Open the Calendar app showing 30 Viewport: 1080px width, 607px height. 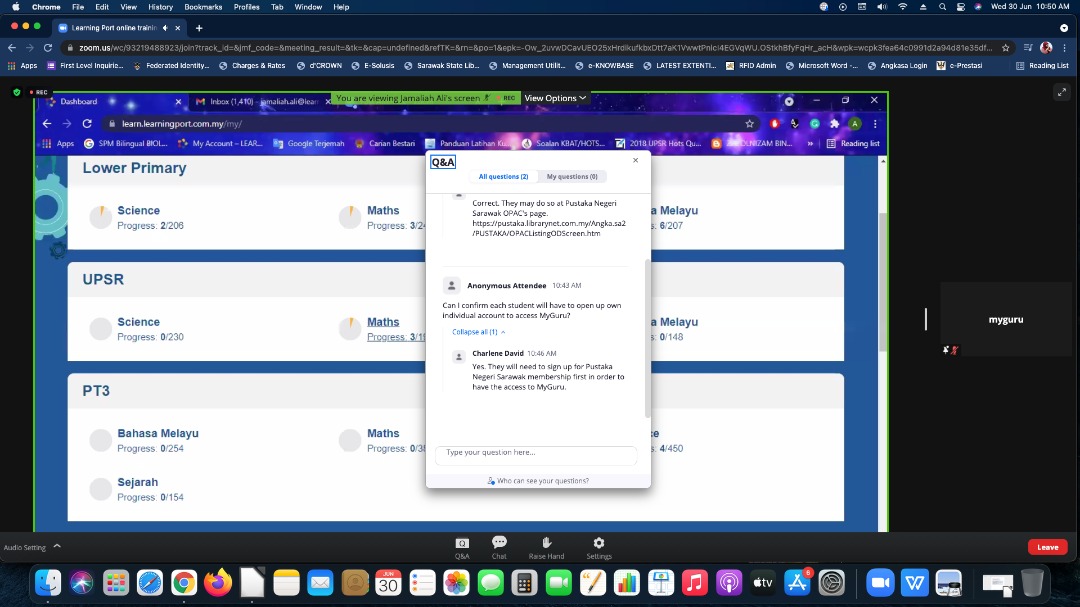pyautogui.click(x=388, y=583)
